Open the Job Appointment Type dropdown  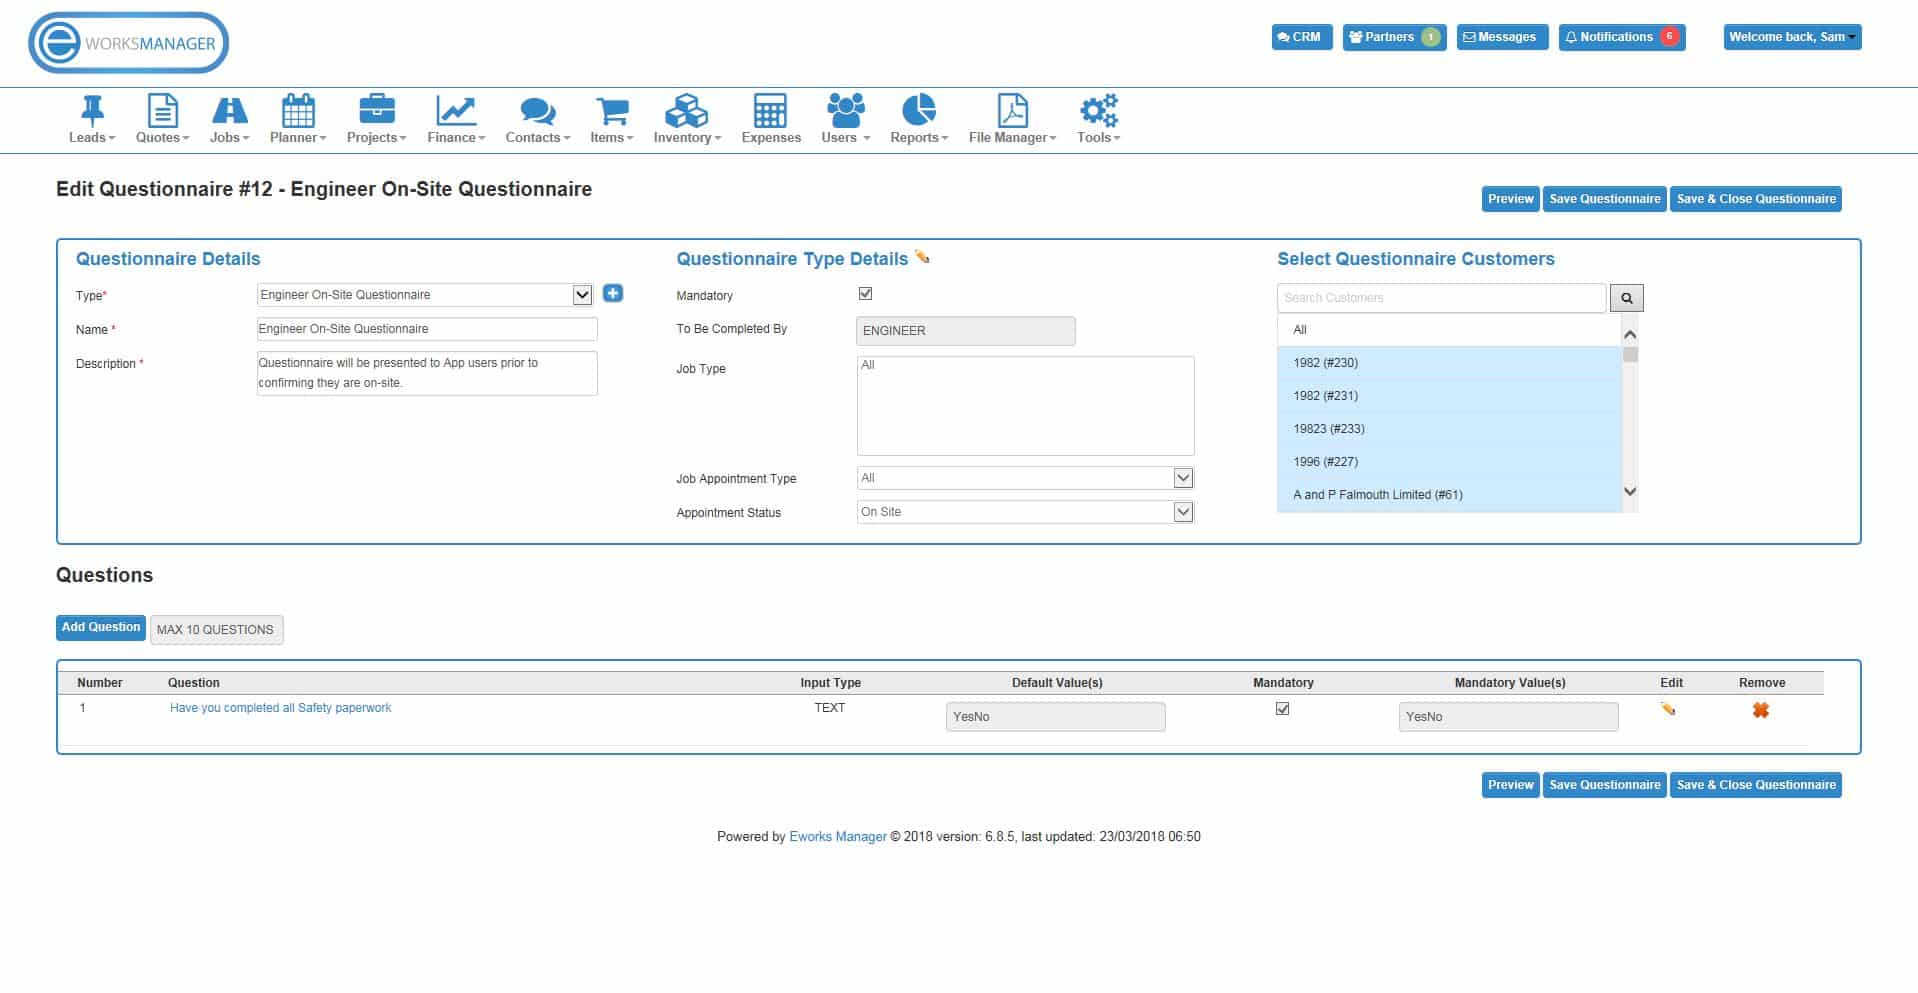(x=1025, y=478)
